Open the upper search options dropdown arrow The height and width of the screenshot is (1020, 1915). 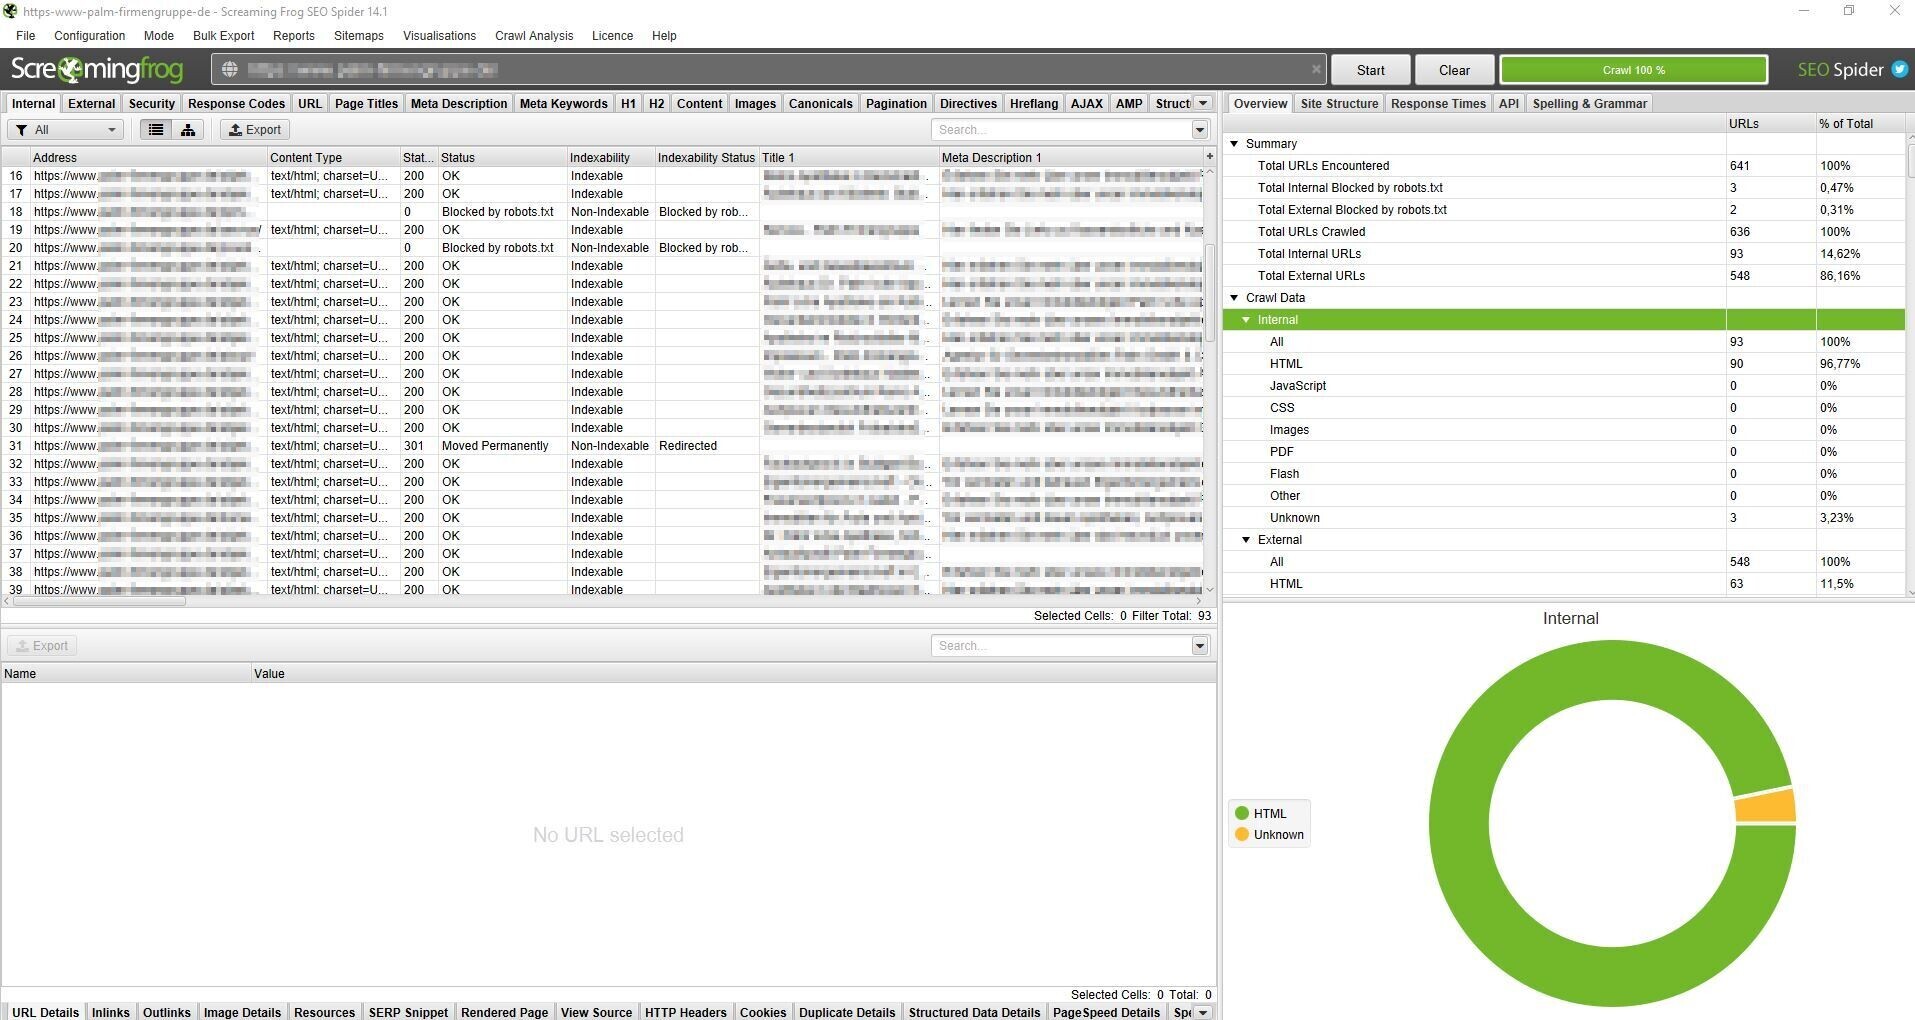click(1199, 130)
